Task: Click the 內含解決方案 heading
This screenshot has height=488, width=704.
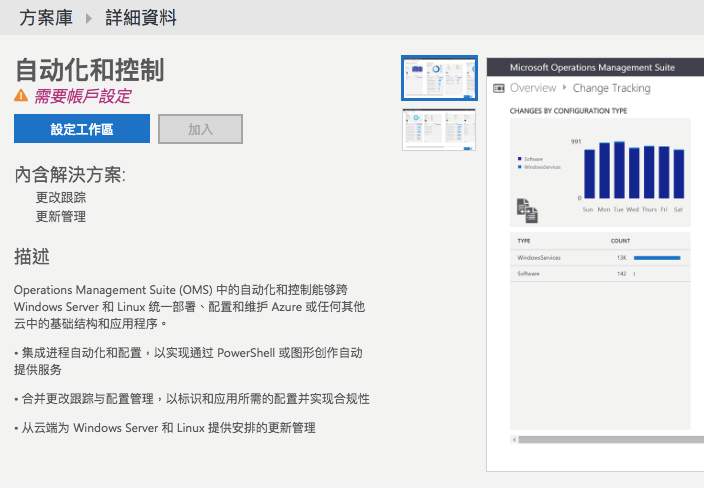Action: [70, 175]
